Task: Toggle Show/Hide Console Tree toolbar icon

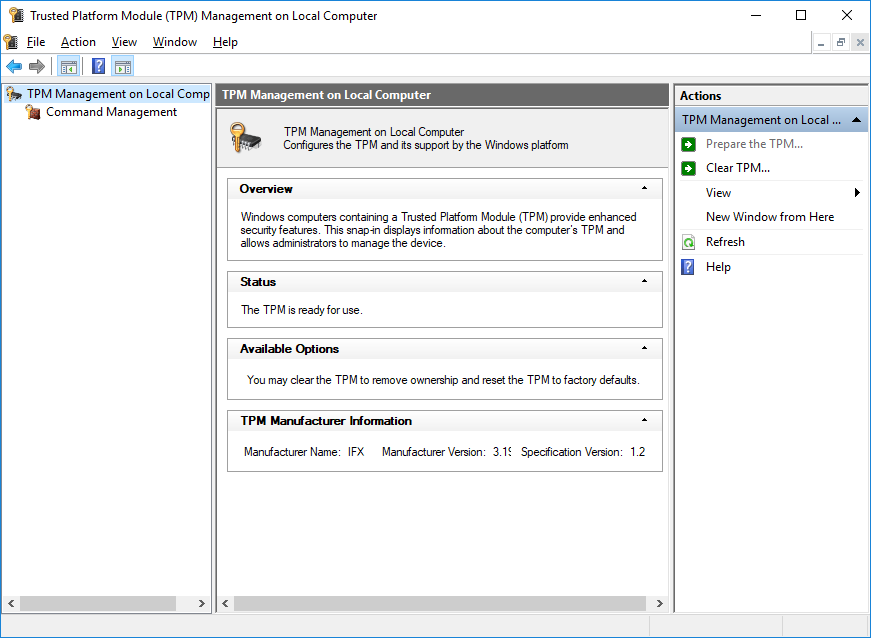Action: [x=69, y=67]
